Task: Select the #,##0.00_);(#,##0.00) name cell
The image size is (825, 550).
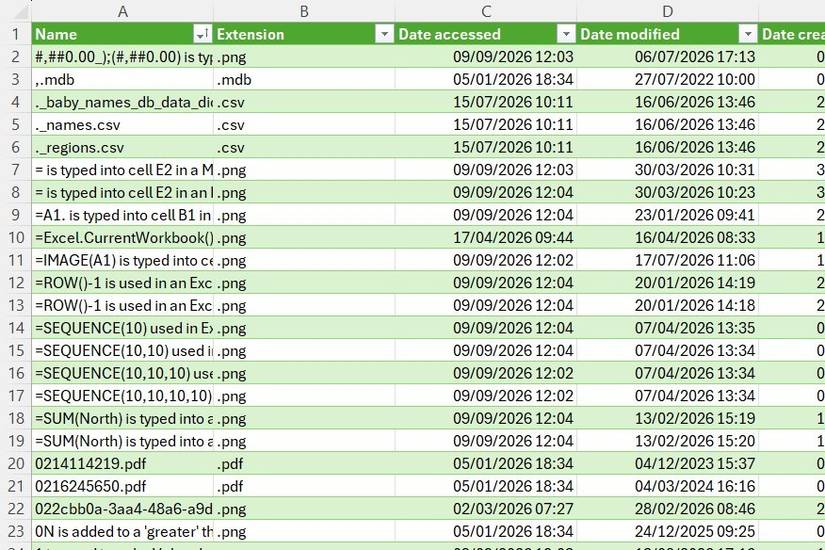Action: pos(123,57)
